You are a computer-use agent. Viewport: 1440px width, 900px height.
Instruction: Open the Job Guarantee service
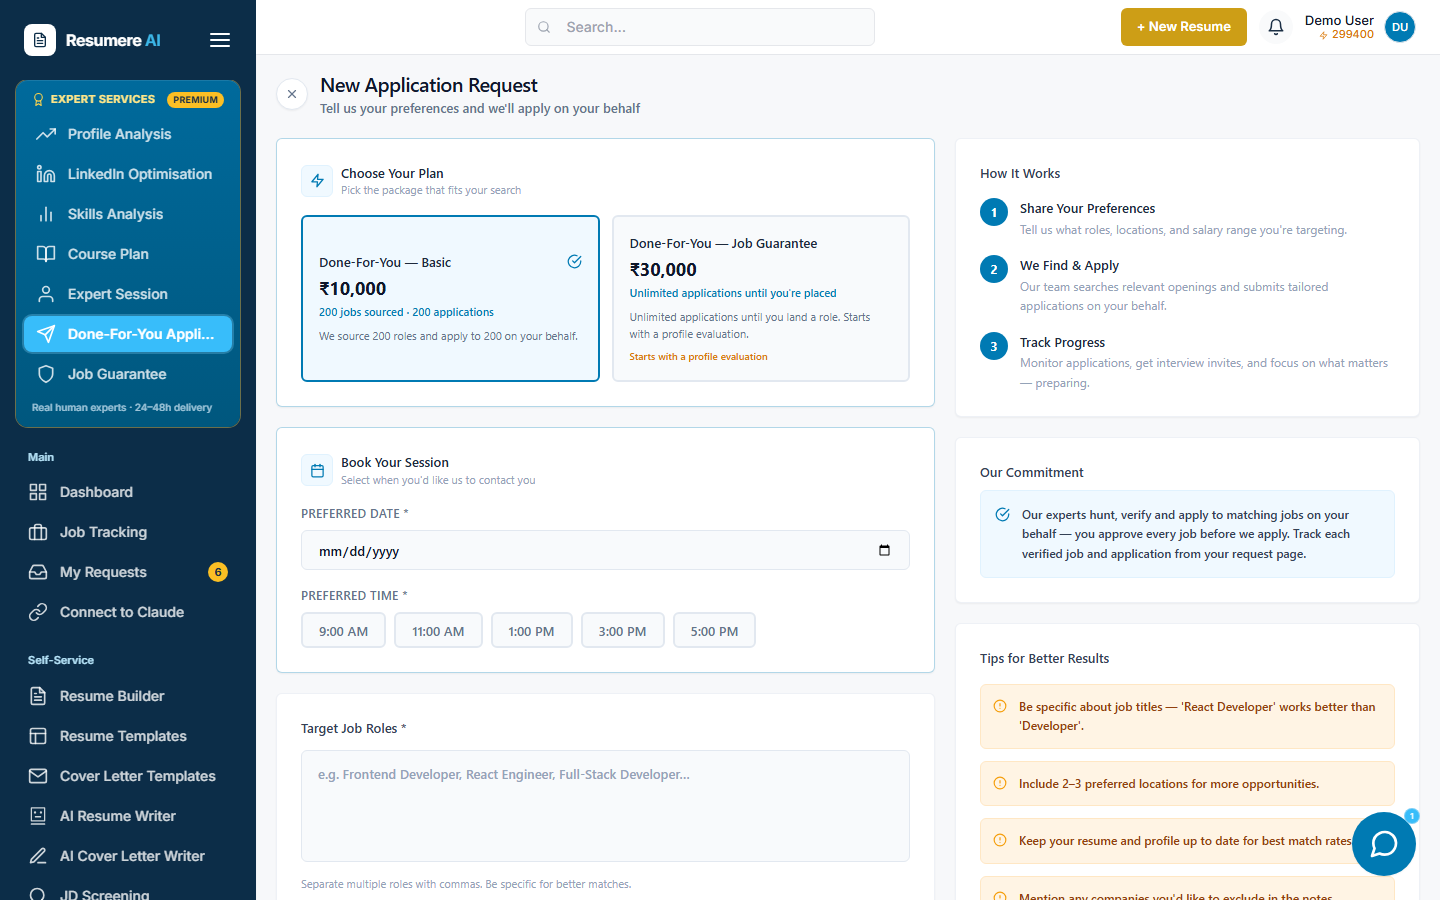click(128, 374)
